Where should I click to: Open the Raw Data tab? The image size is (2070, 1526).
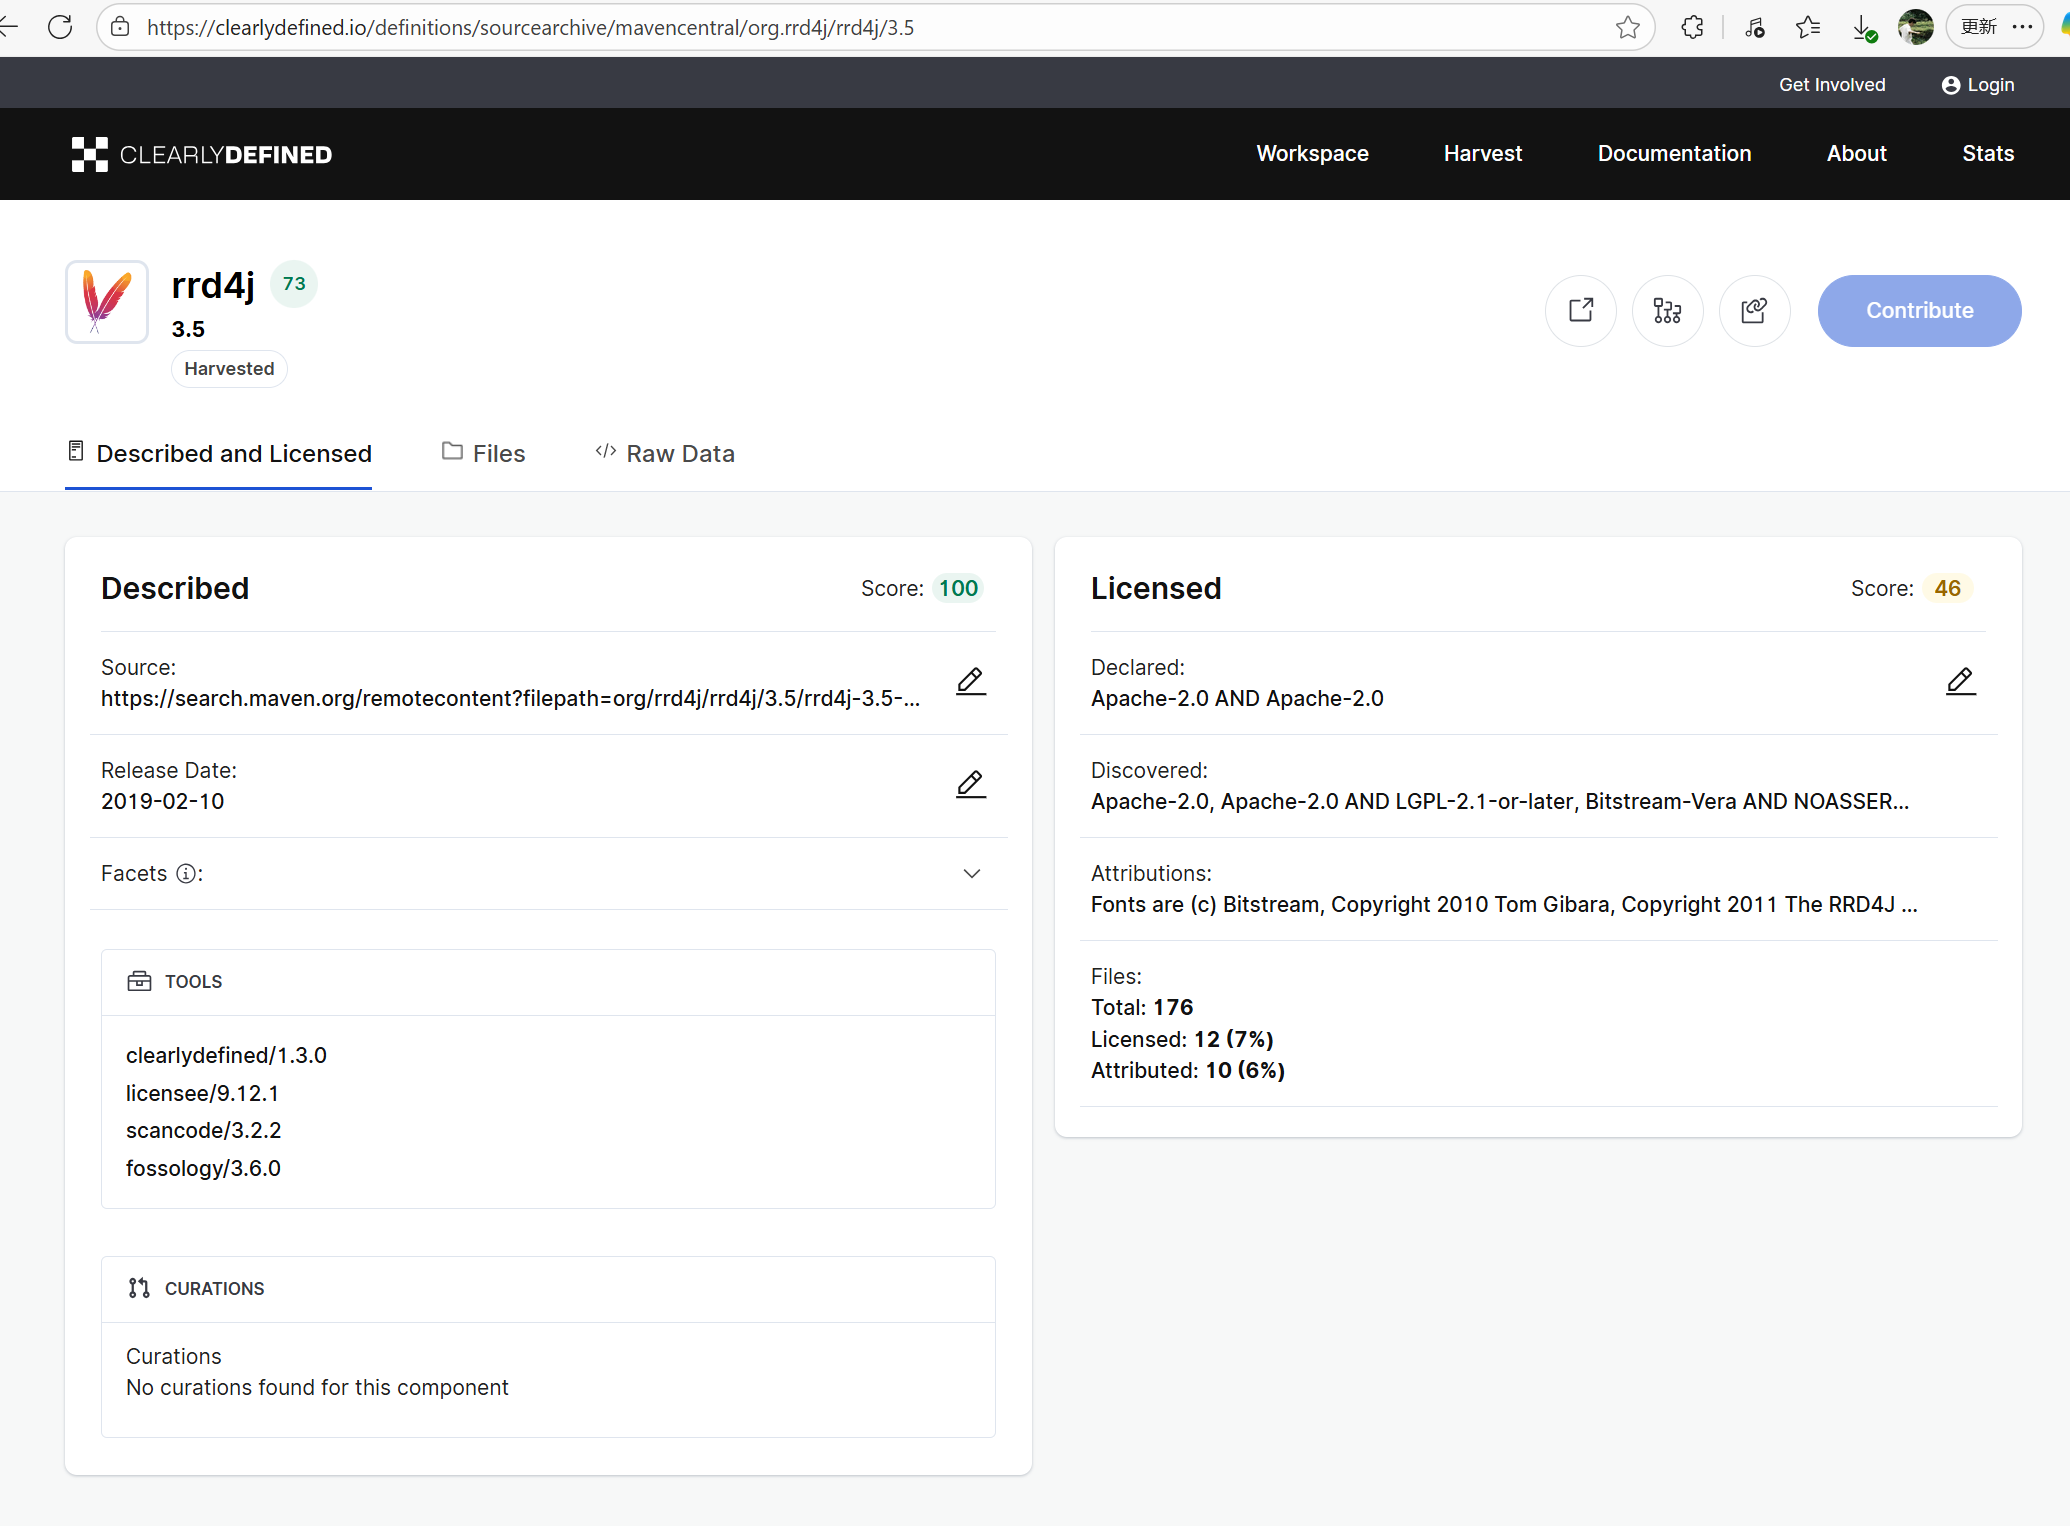click(665, 454)
